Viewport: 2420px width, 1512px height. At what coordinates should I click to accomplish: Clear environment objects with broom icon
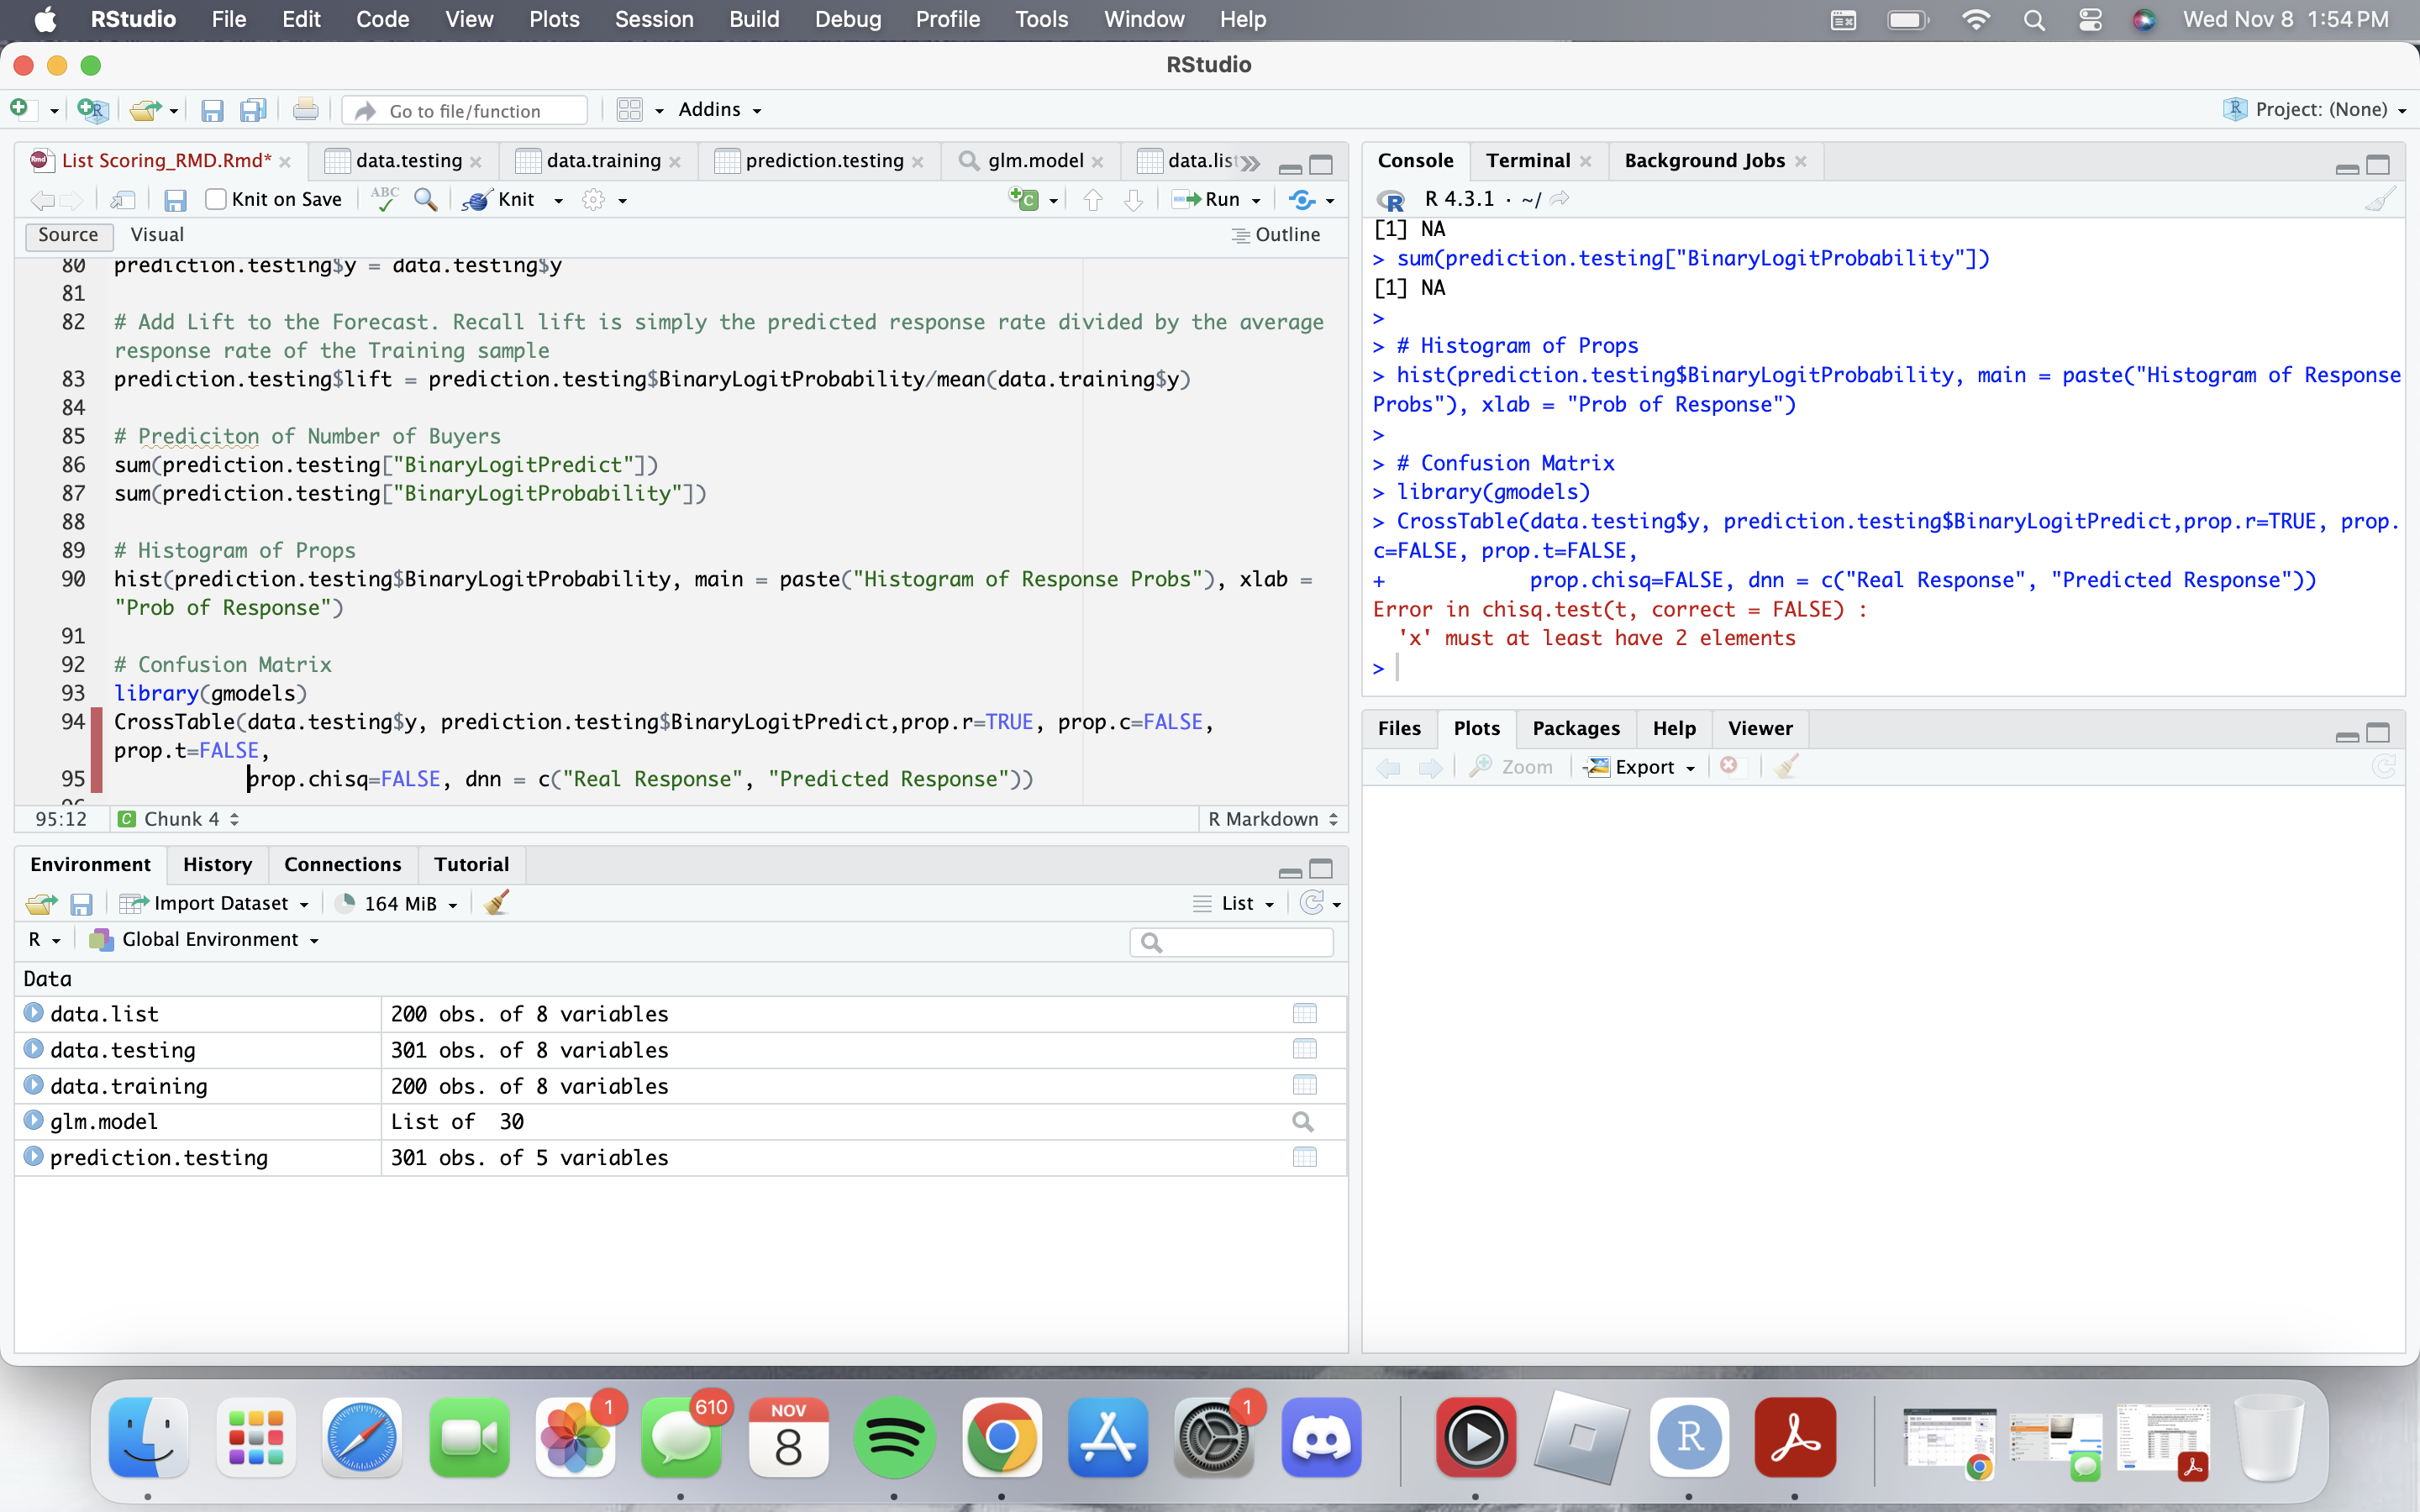point(496,903)
